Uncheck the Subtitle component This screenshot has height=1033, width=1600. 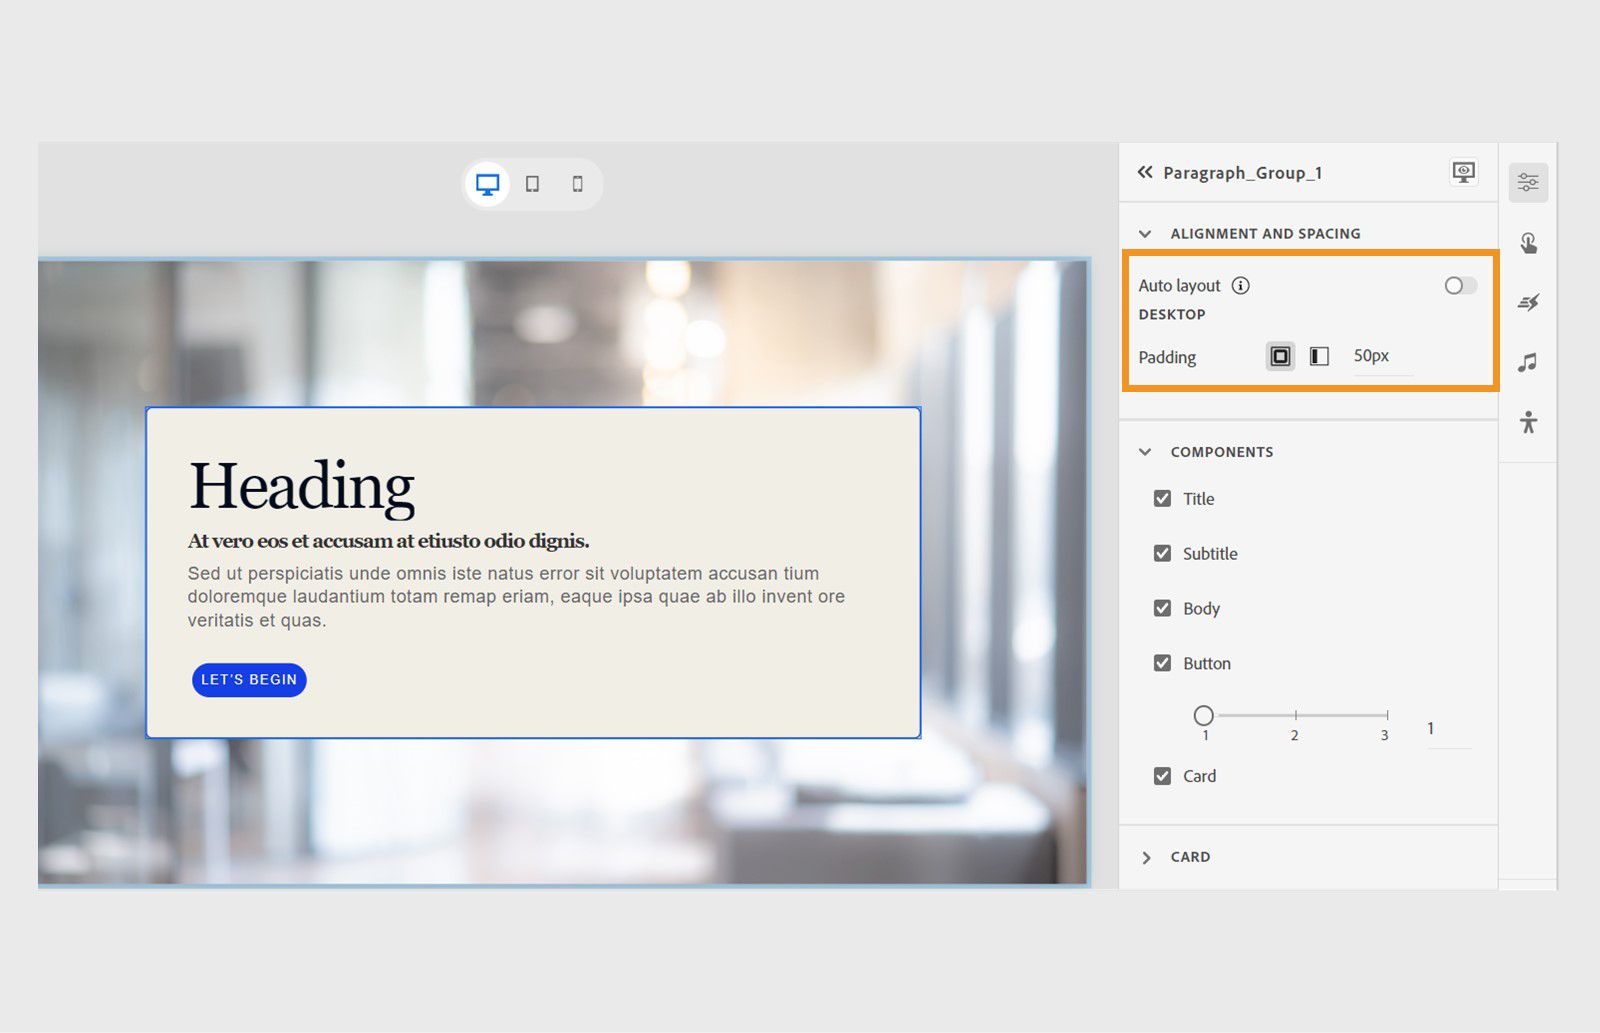(x=1162, y=552)
